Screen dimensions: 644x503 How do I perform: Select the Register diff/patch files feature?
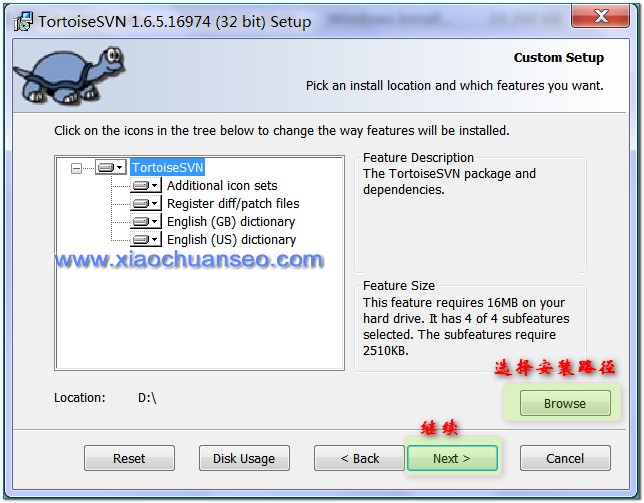[233, 204]
